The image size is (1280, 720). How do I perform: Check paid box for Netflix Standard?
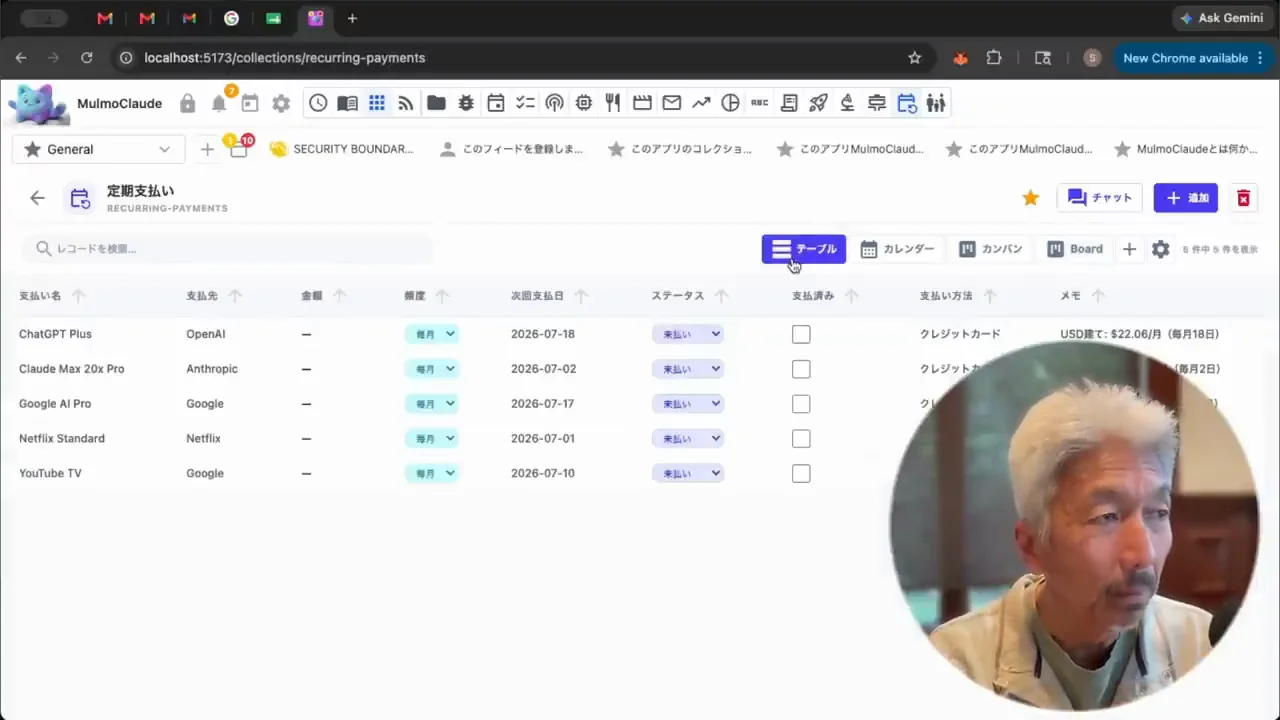click(801, 439)
